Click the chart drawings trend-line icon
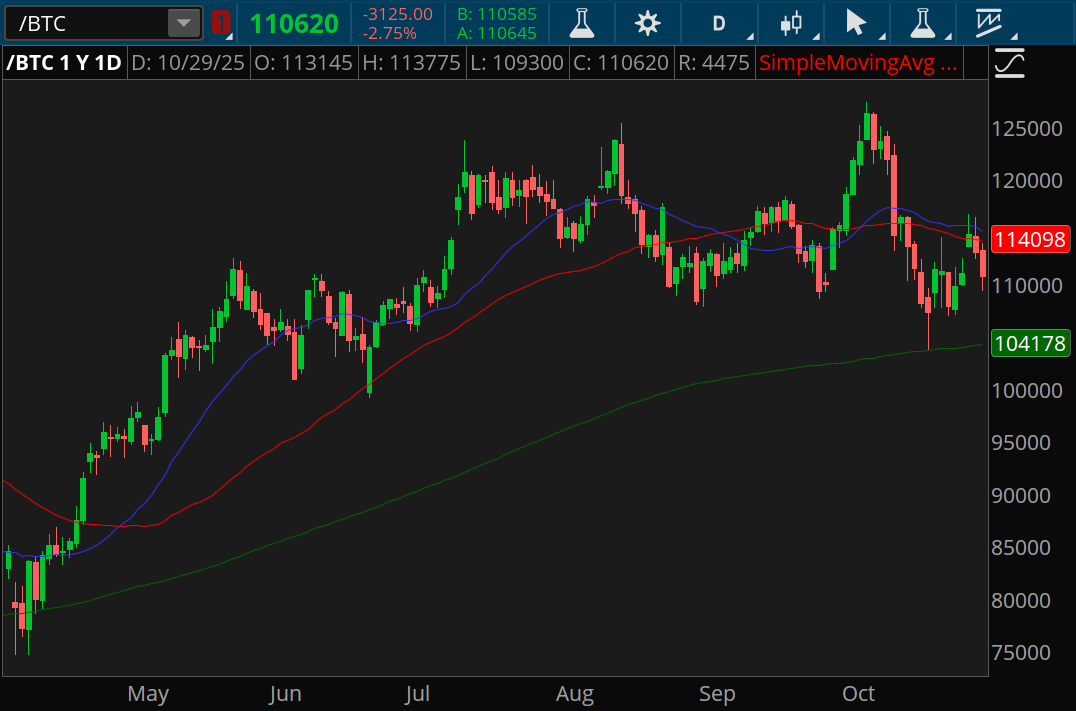The width and height of the screenshot is (1076, 711). pos(989,23)
